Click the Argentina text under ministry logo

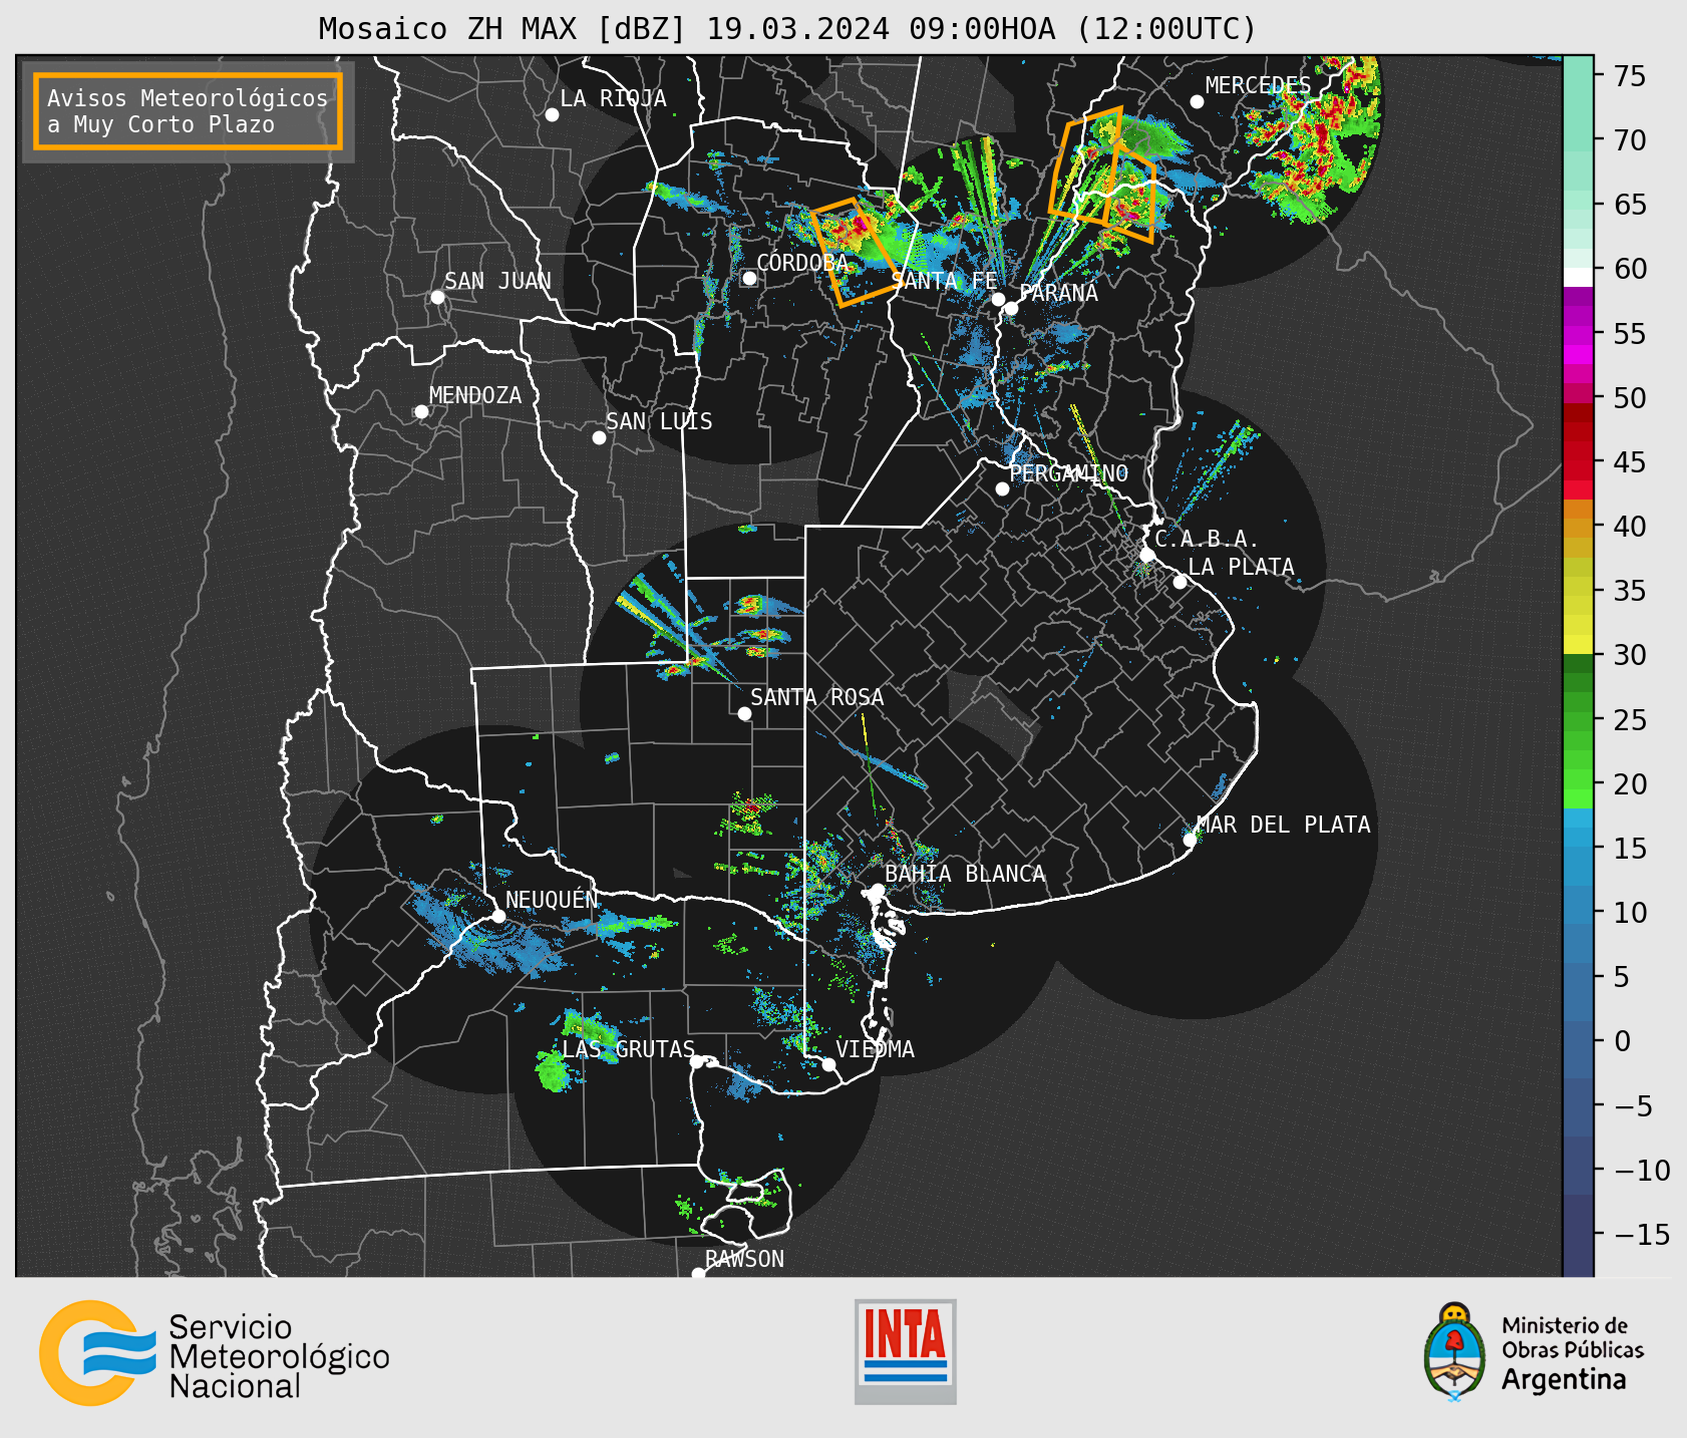(x=1564, y=1381)
